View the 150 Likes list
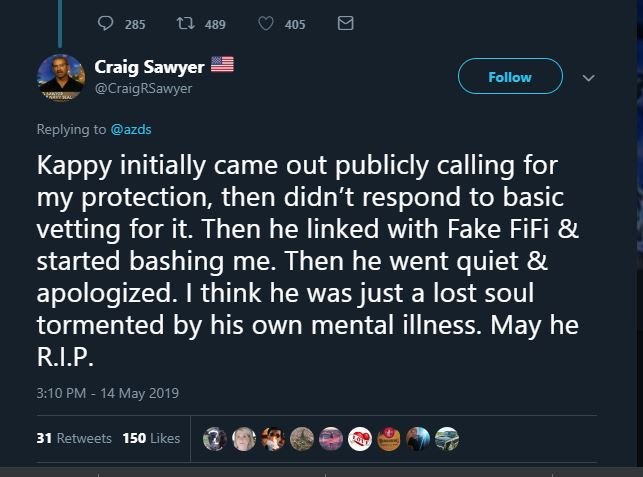Viewport: 643px width, 477px height. (151, 438)
